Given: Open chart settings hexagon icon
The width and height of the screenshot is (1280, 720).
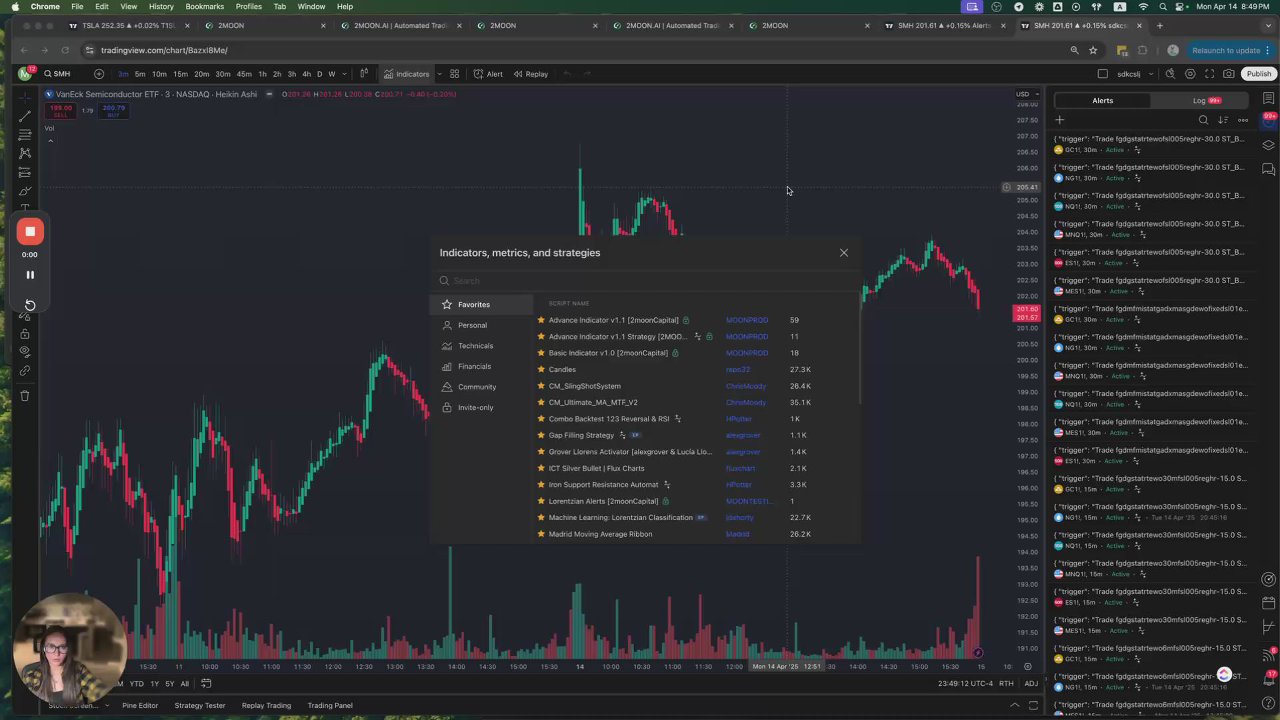Looking at the screenshot, I should pyautogui.click(x=1190, y=74).
